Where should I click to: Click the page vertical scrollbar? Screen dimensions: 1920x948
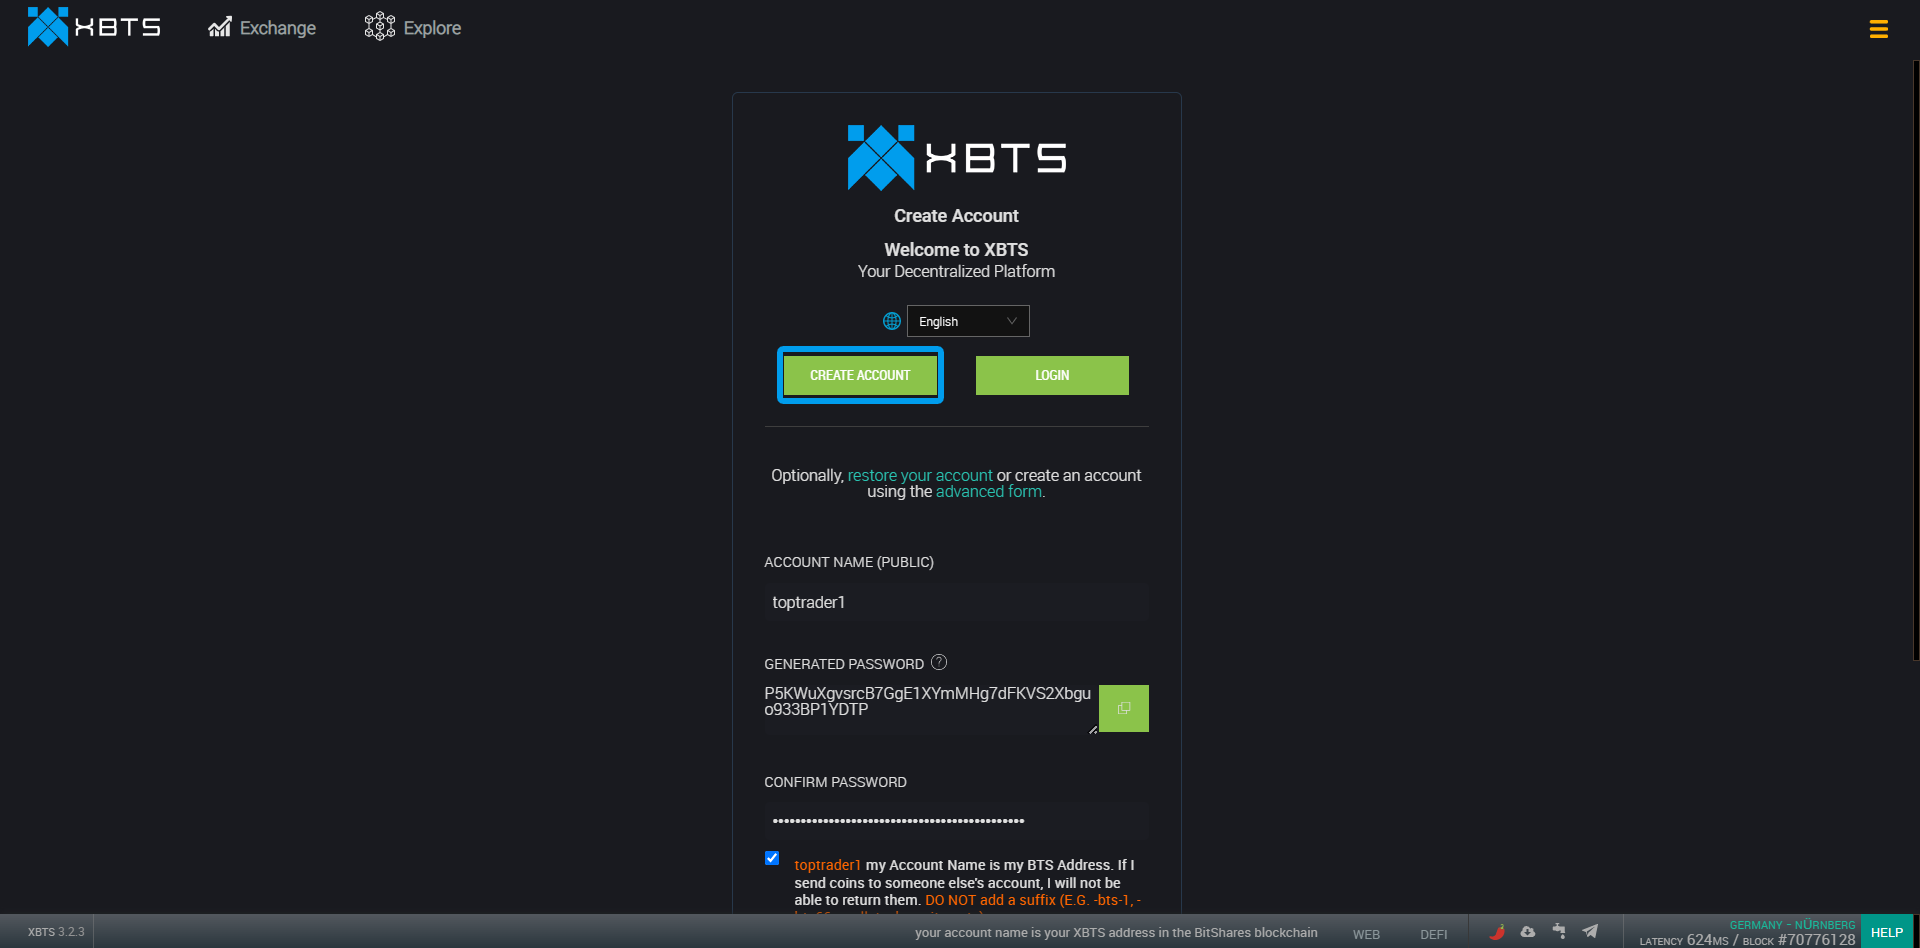[x=1915, y=360]
